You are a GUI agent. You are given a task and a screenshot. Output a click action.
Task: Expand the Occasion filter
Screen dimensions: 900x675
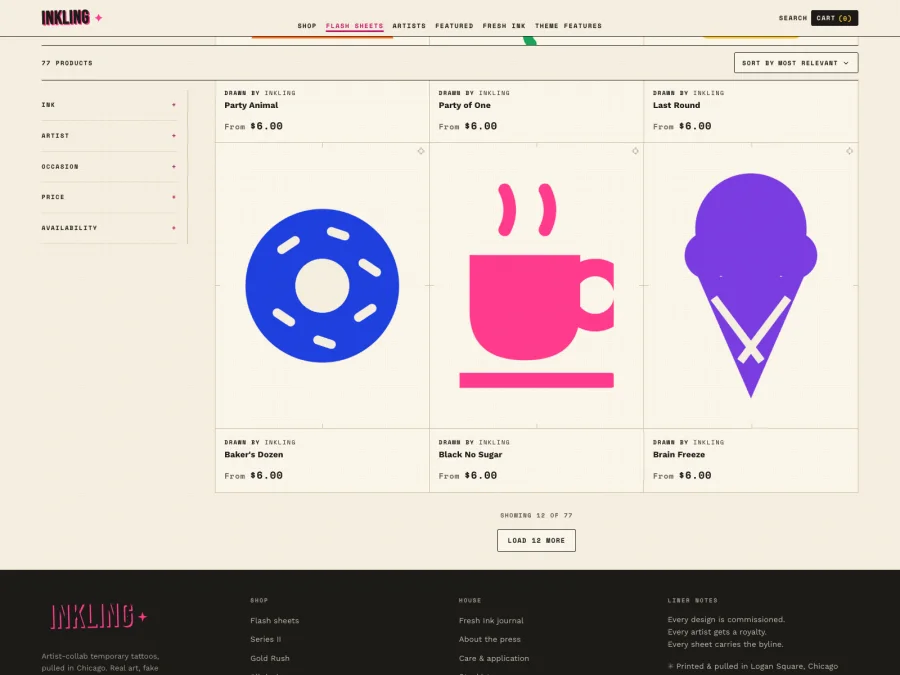pyautogui.click(x=109, y=166)
